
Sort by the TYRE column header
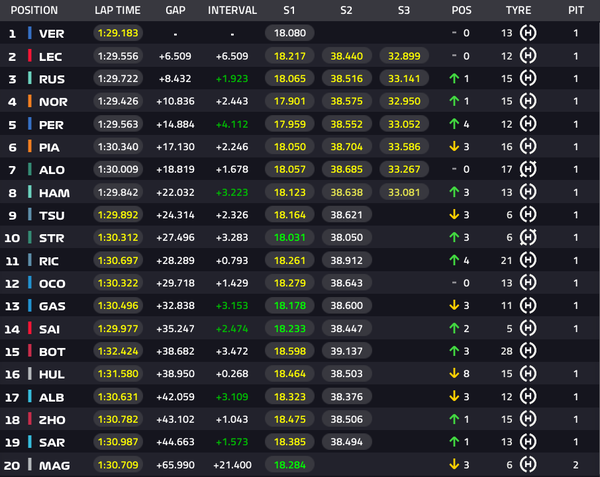(518, 10)
